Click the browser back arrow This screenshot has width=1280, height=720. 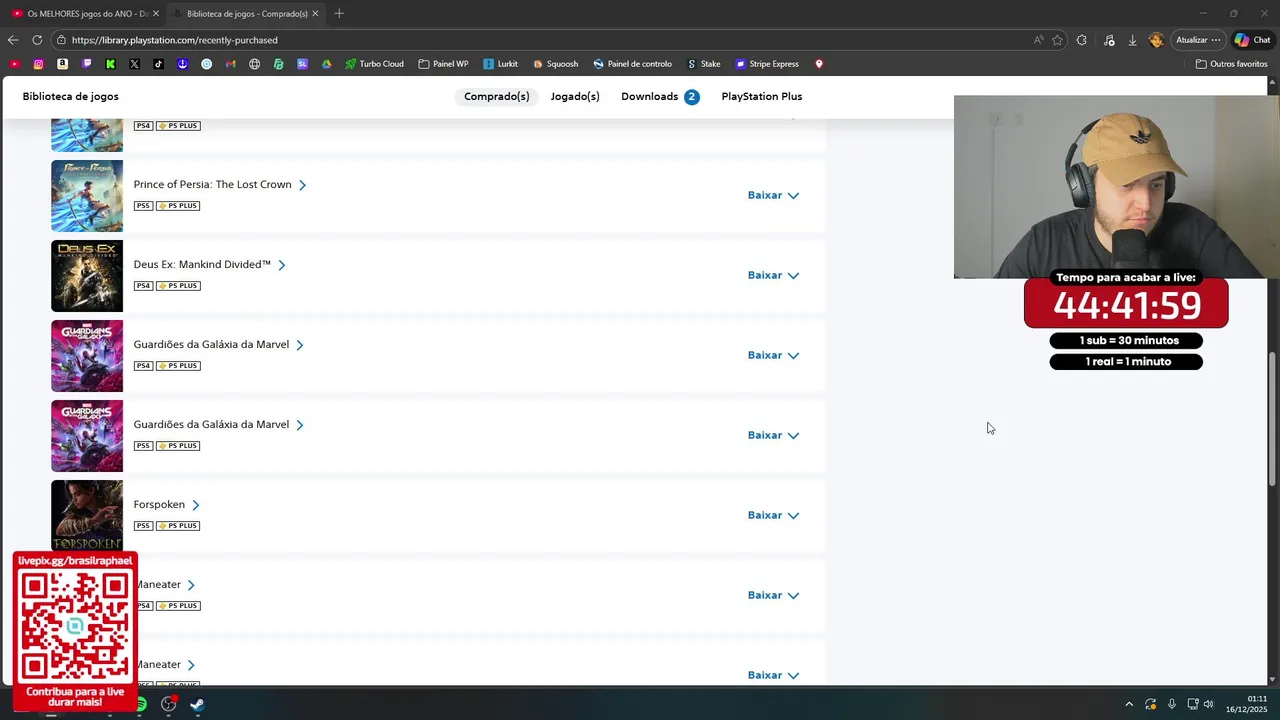click(13, 40)
